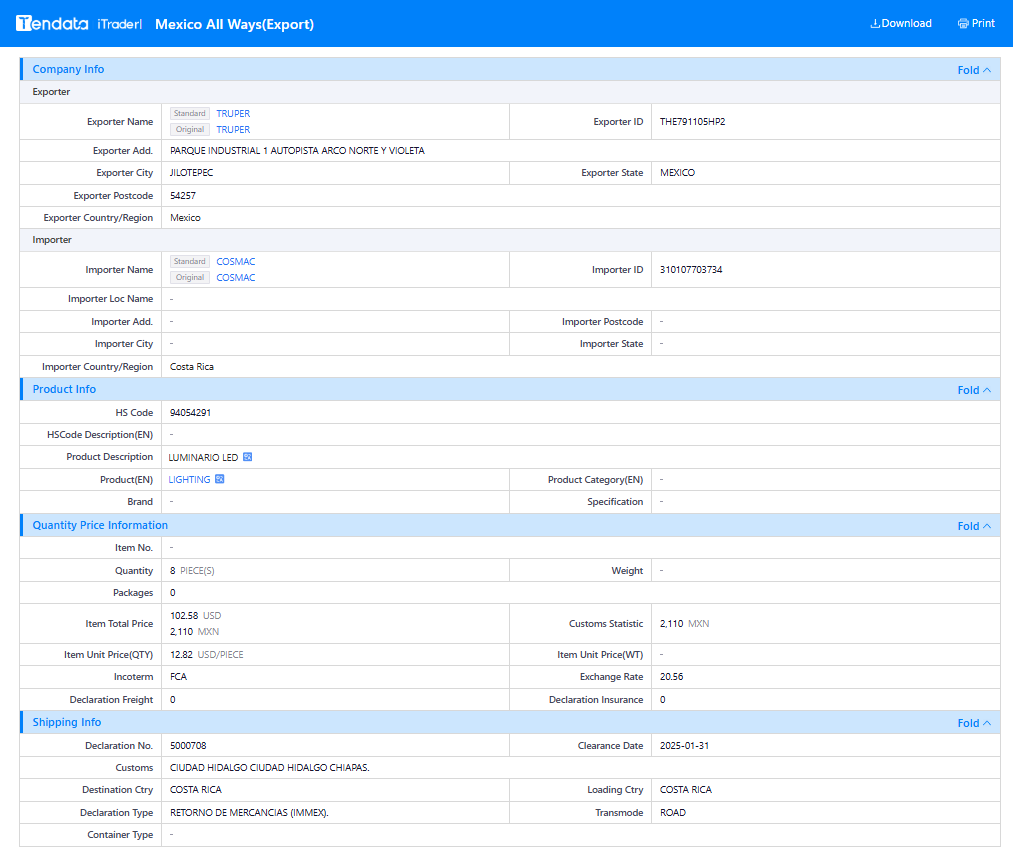Click Loading Ctry value COSTA RICA
1013x864 pixels.
tap(685, 790)
